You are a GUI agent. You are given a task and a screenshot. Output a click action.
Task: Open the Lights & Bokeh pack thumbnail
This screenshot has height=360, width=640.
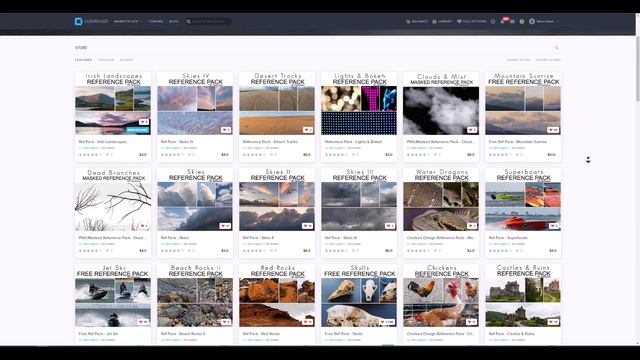pos(359,104)
